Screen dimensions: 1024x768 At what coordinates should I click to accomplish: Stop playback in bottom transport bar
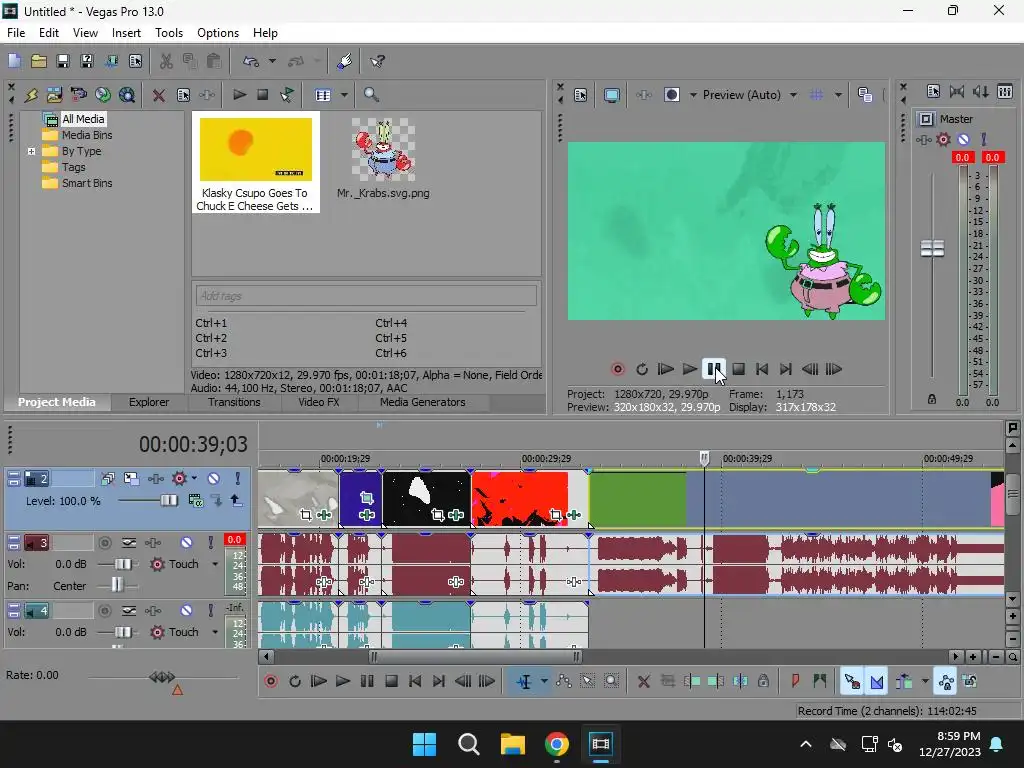(391, 681)
